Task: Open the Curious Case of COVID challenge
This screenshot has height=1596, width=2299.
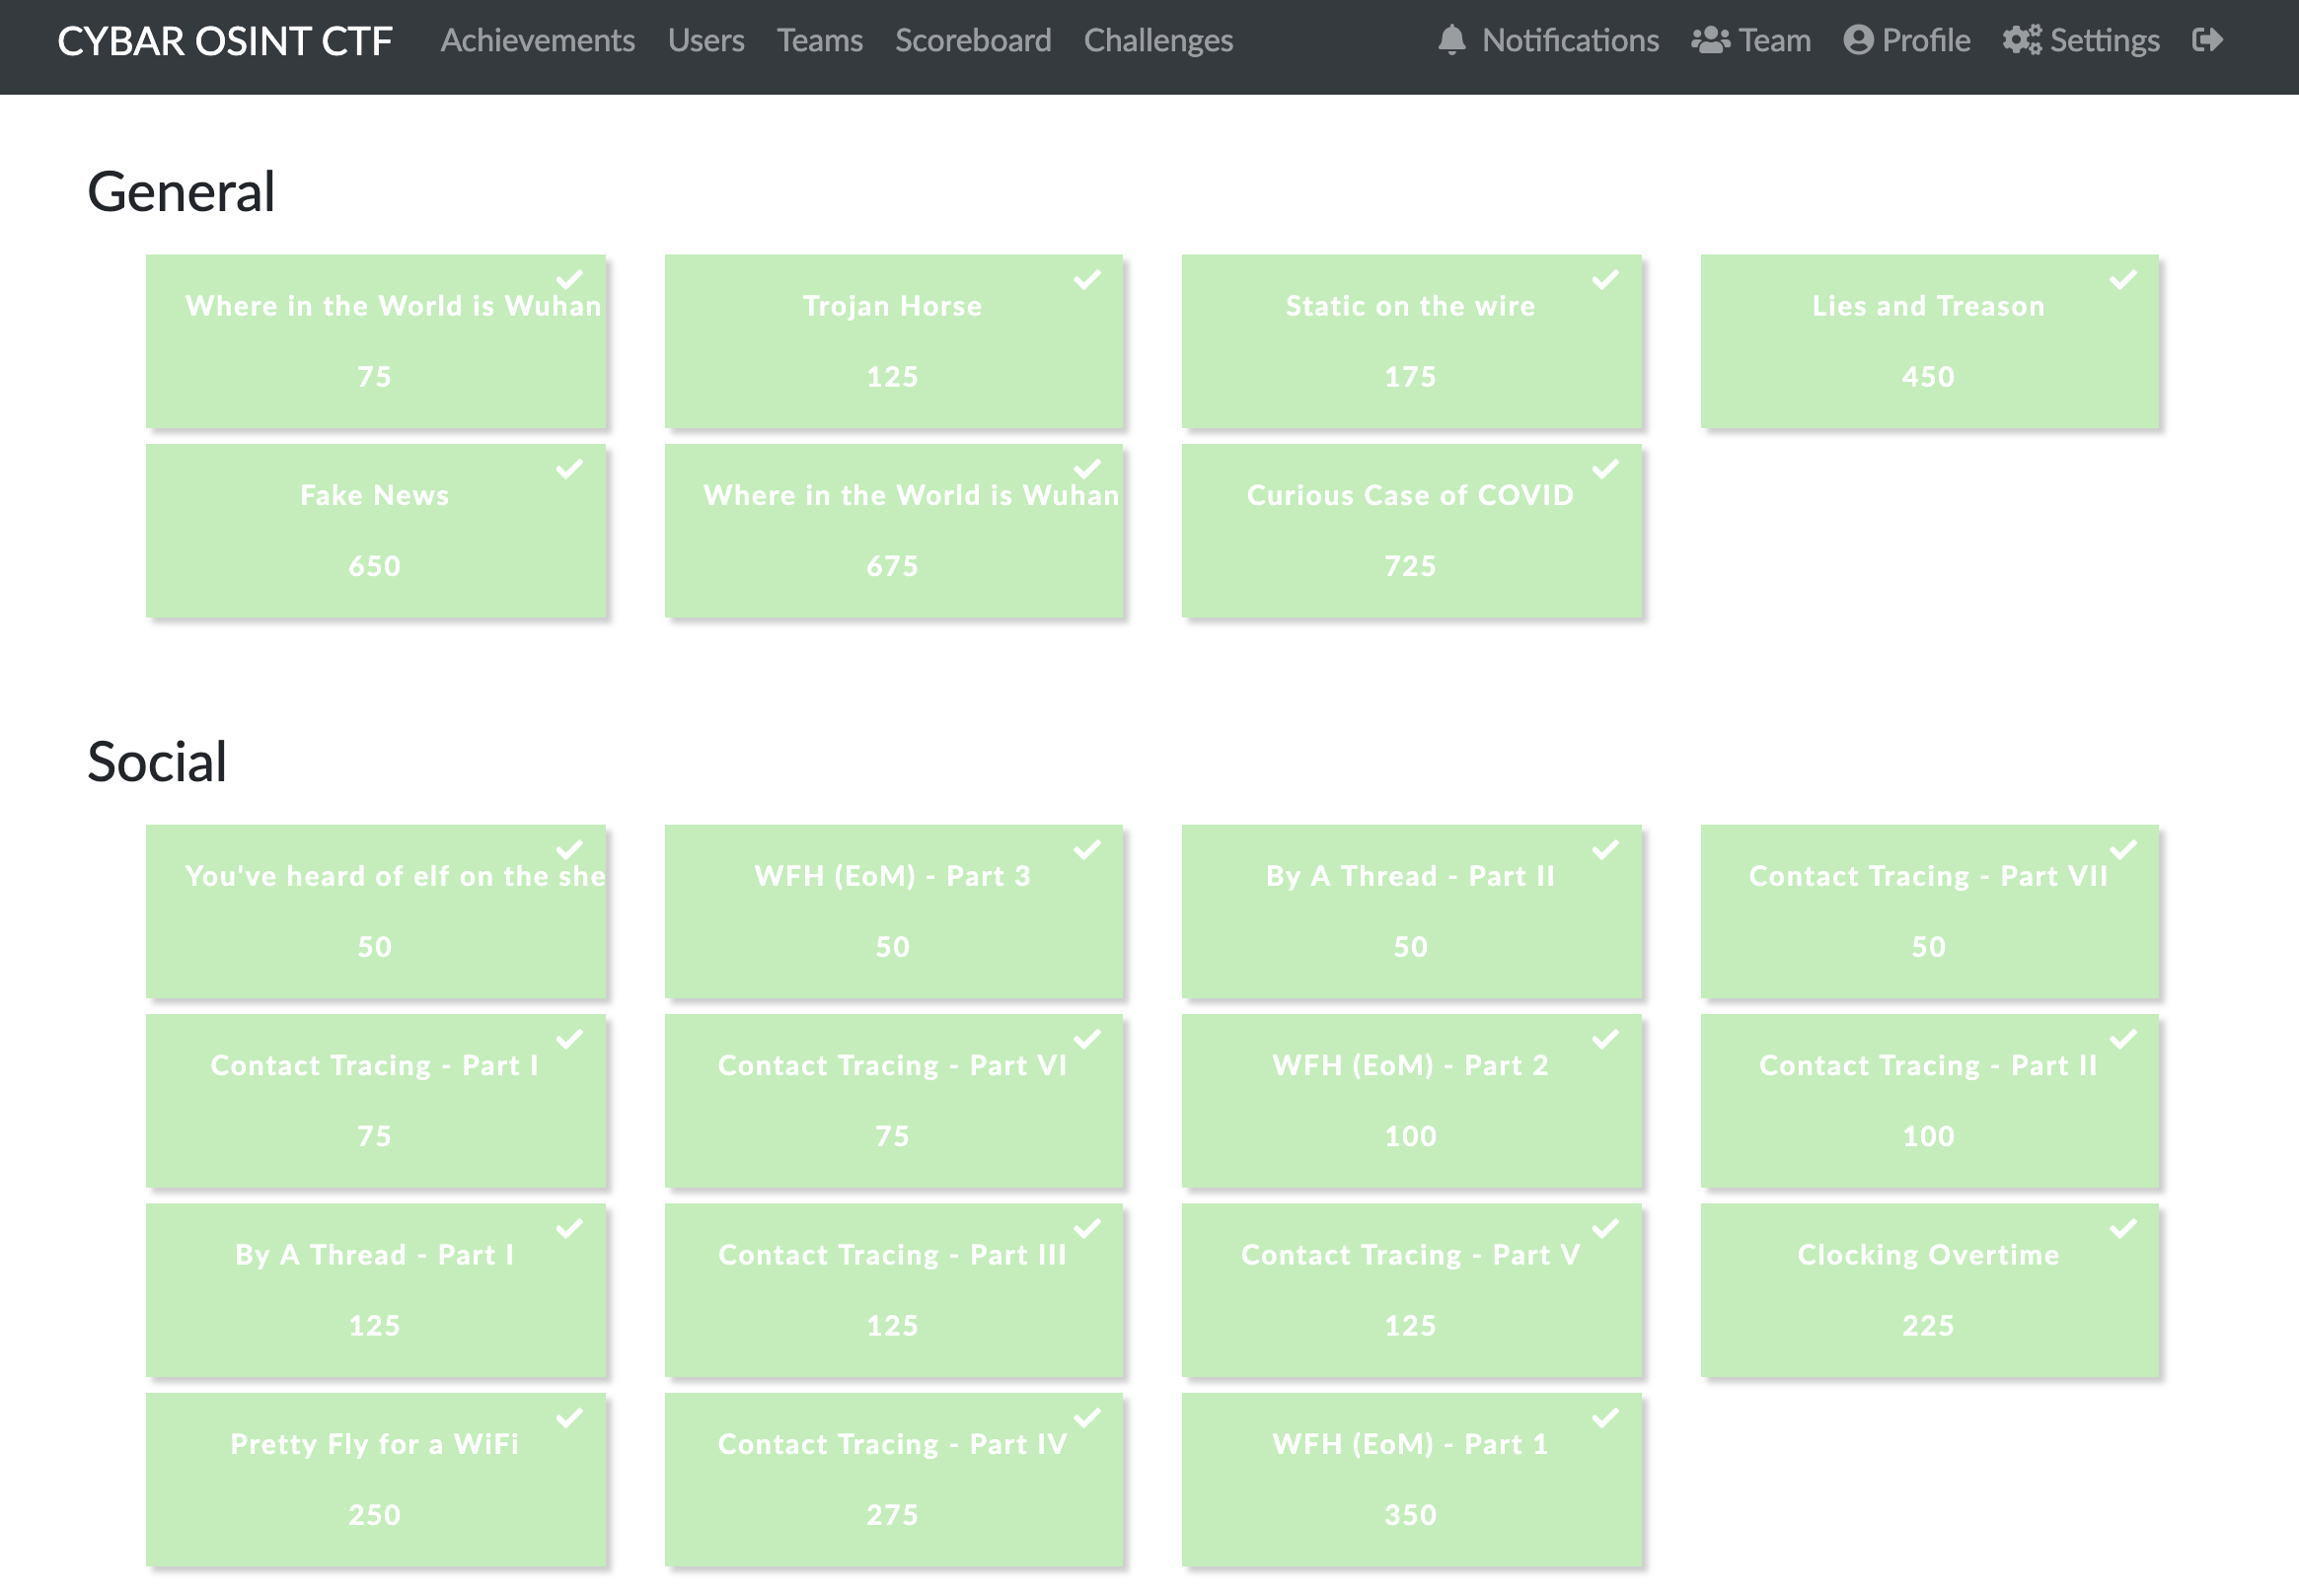Action: coord(1411,531)
